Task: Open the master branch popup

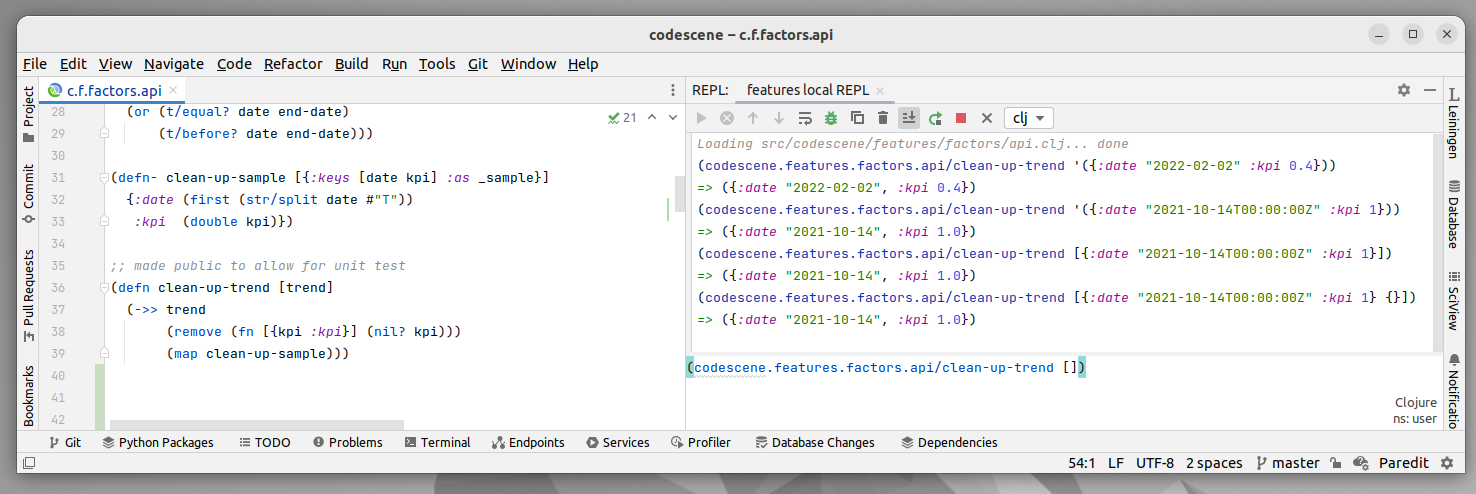Action: click(1287, 463)
